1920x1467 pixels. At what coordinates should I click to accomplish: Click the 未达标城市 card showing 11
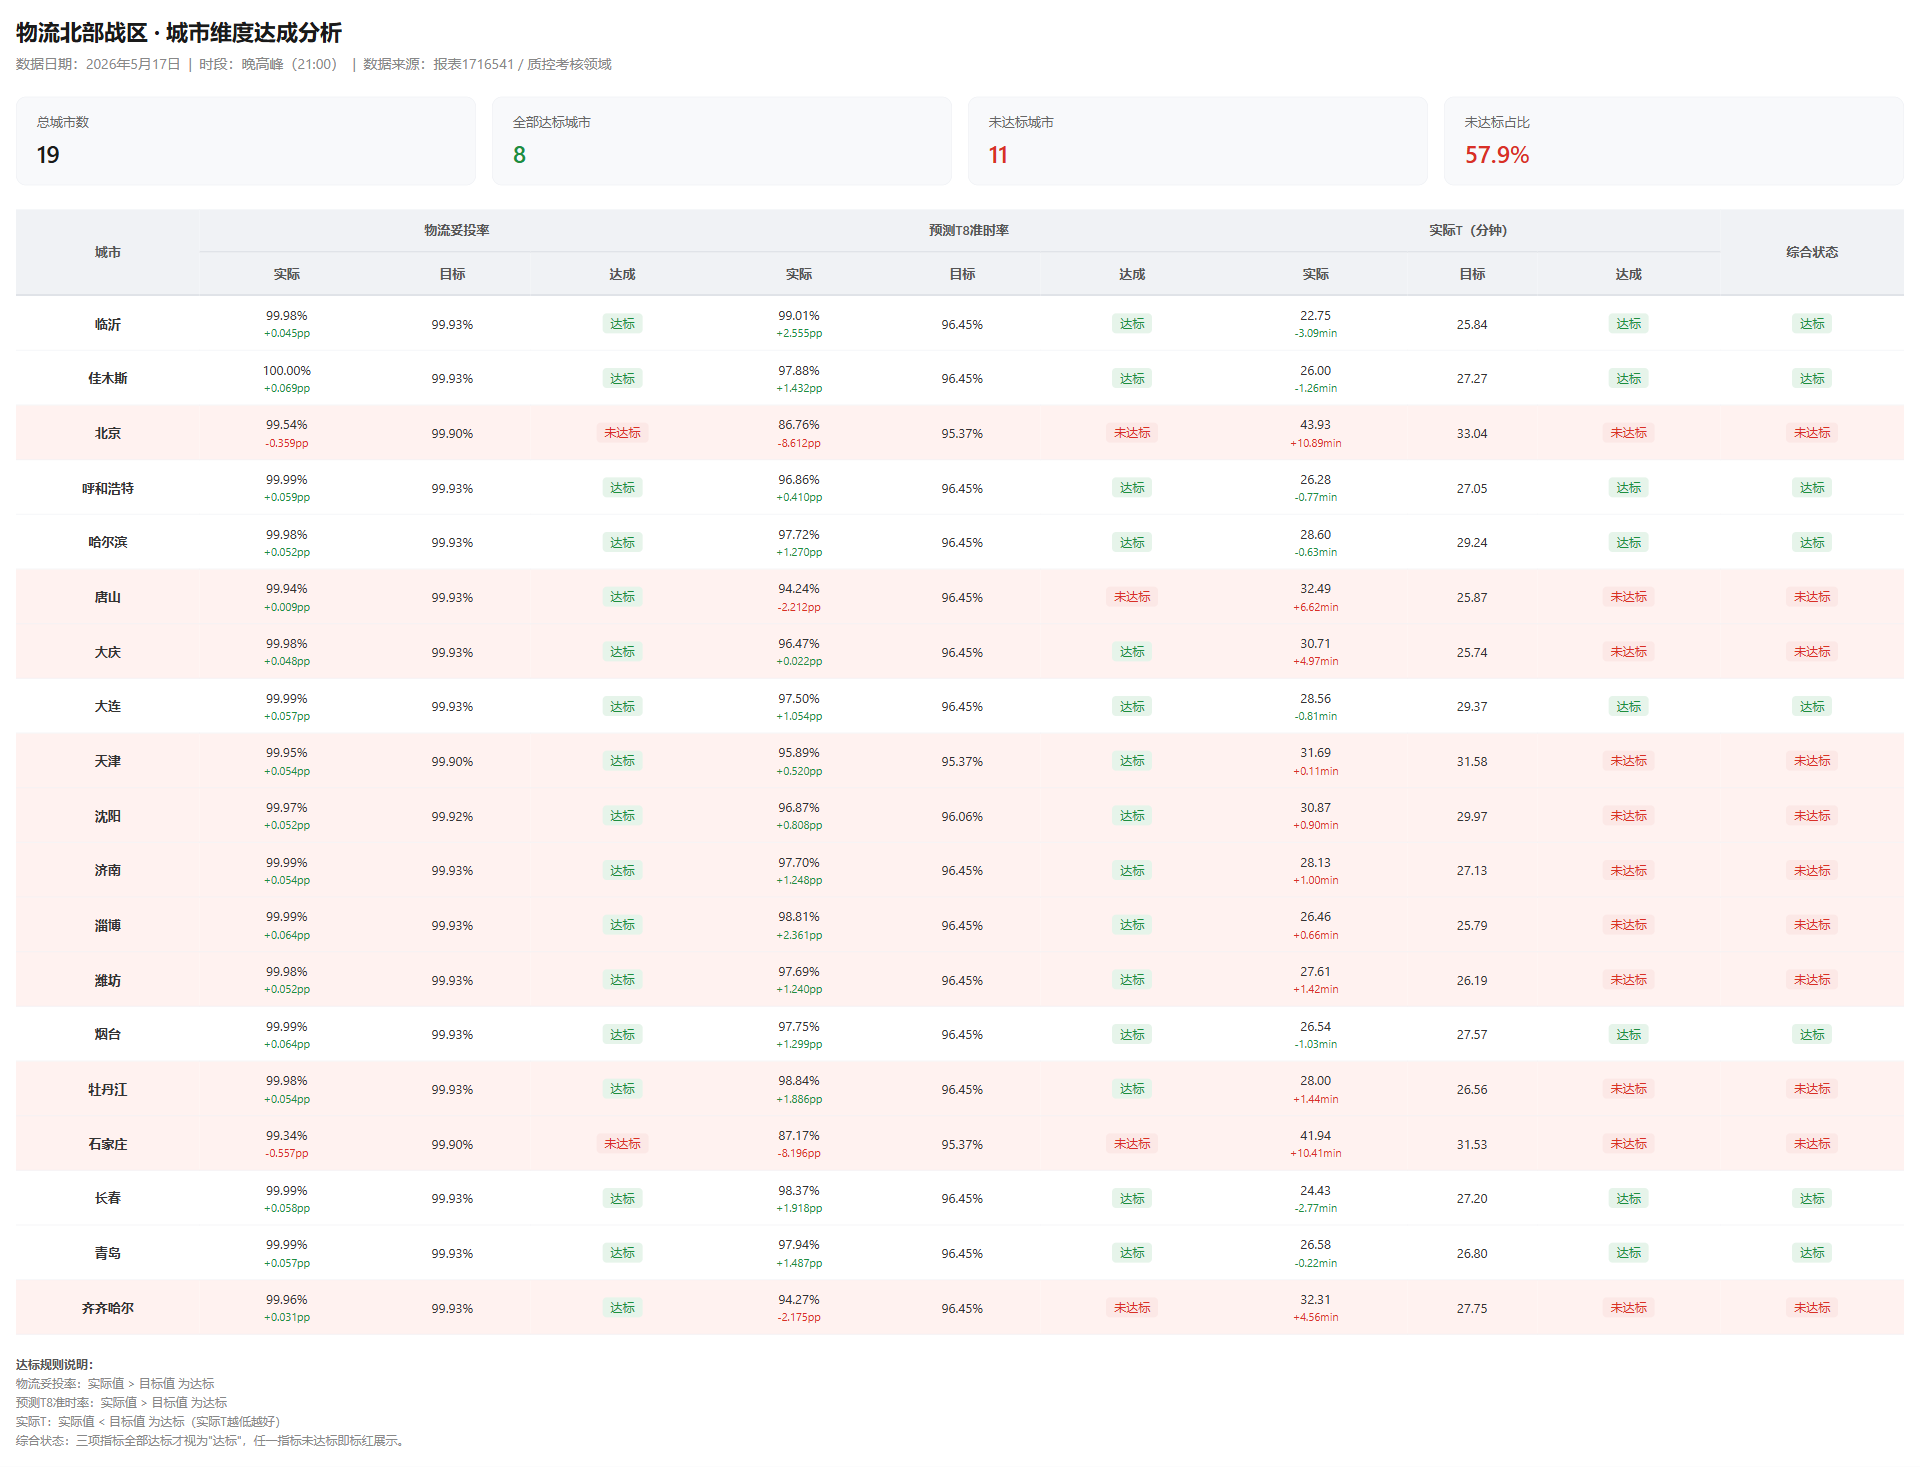(x=1197, y=141)
